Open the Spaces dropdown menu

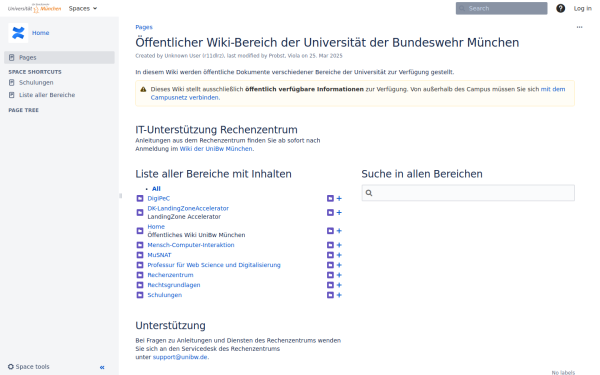tap(83, 8)
